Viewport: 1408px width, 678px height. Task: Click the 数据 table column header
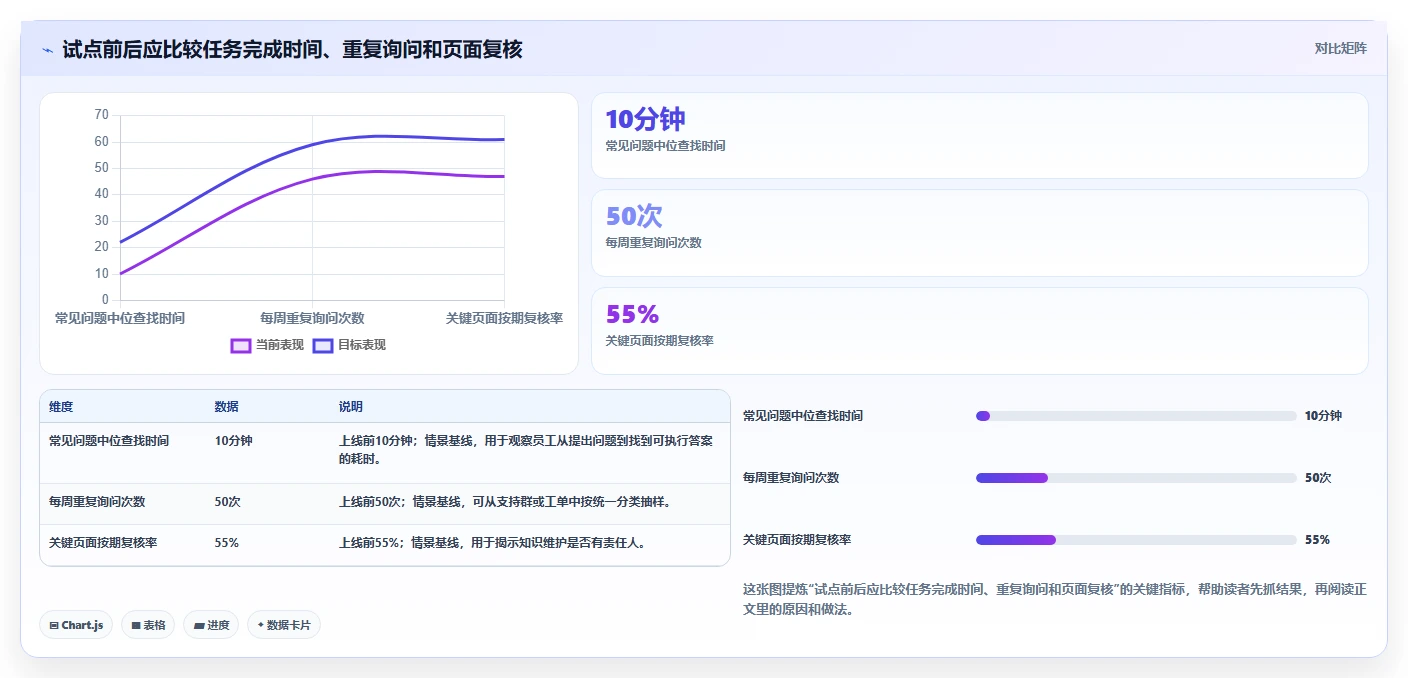point(226,407)
